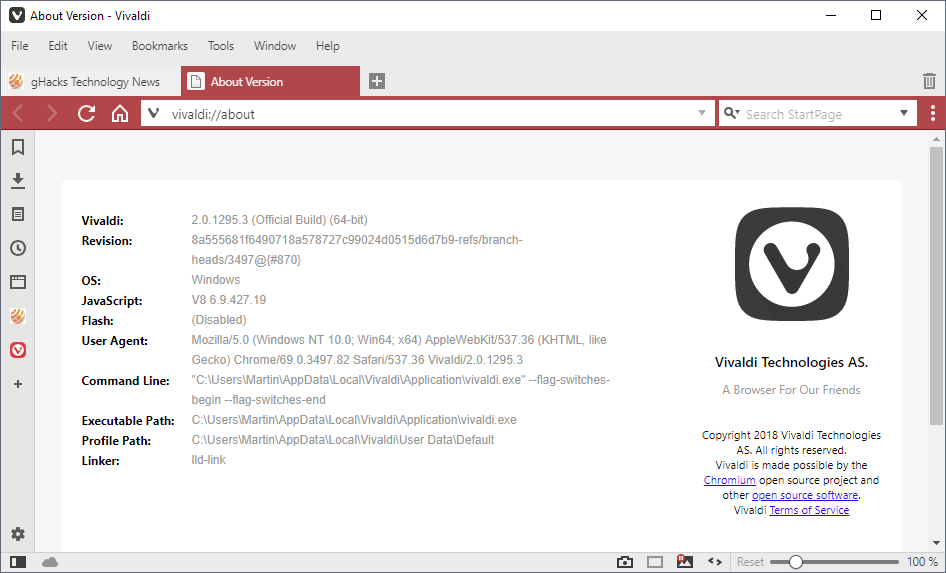Image resolution: width=946 pixels, height=573 pixels.
Task: Go to the home page
Action: pyautogui.click(x=120, y=113)
